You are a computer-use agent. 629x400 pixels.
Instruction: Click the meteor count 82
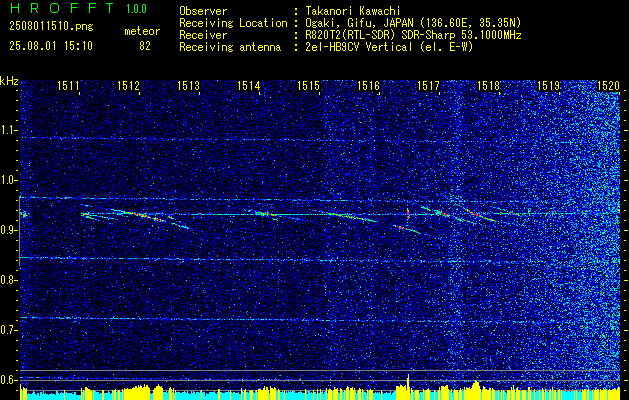[145, 46]
